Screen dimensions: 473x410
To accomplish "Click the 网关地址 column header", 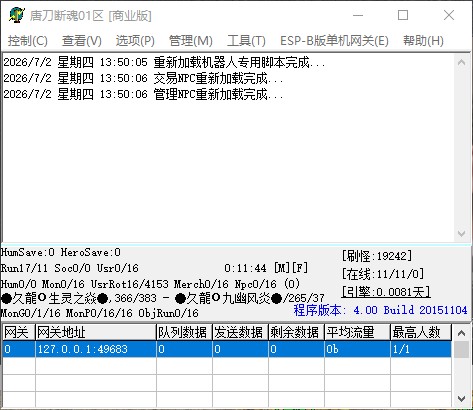I will (96, 332).
